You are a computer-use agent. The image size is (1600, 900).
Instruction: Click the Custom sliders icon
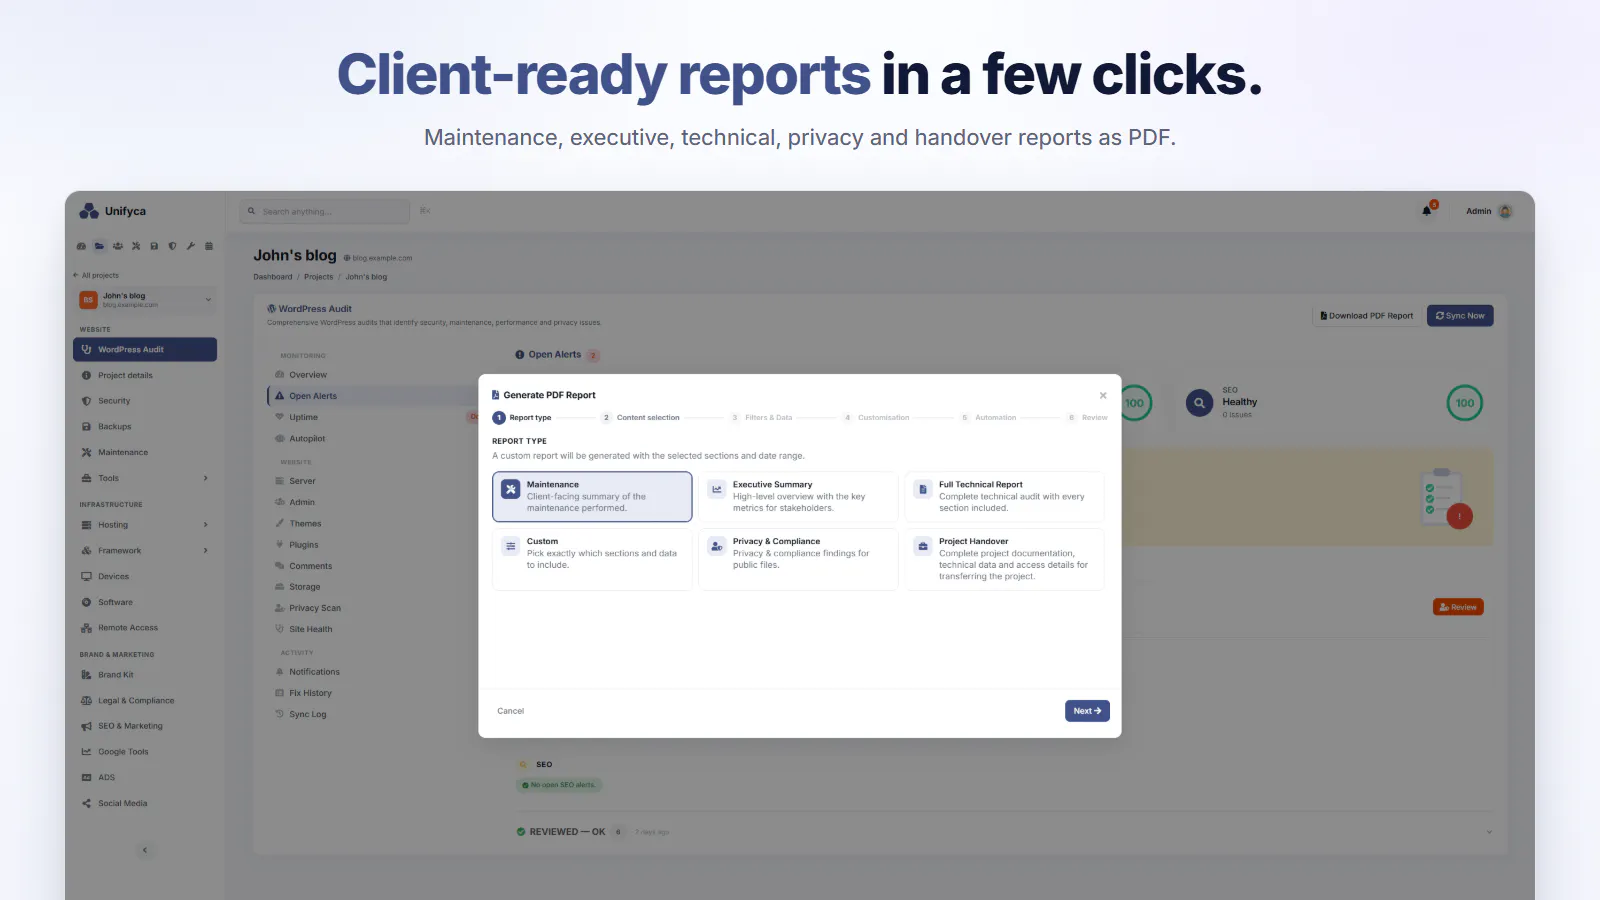pos(511,546)
